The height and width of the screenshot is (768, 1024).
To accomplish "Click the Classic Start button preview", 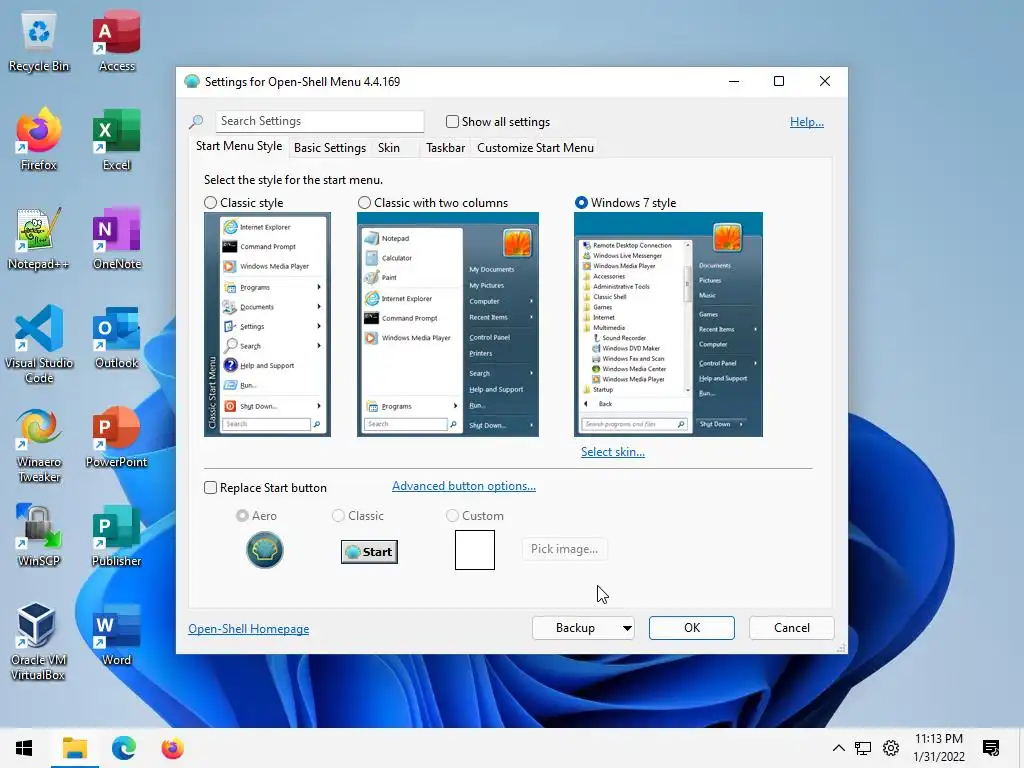I will (370, 552).
